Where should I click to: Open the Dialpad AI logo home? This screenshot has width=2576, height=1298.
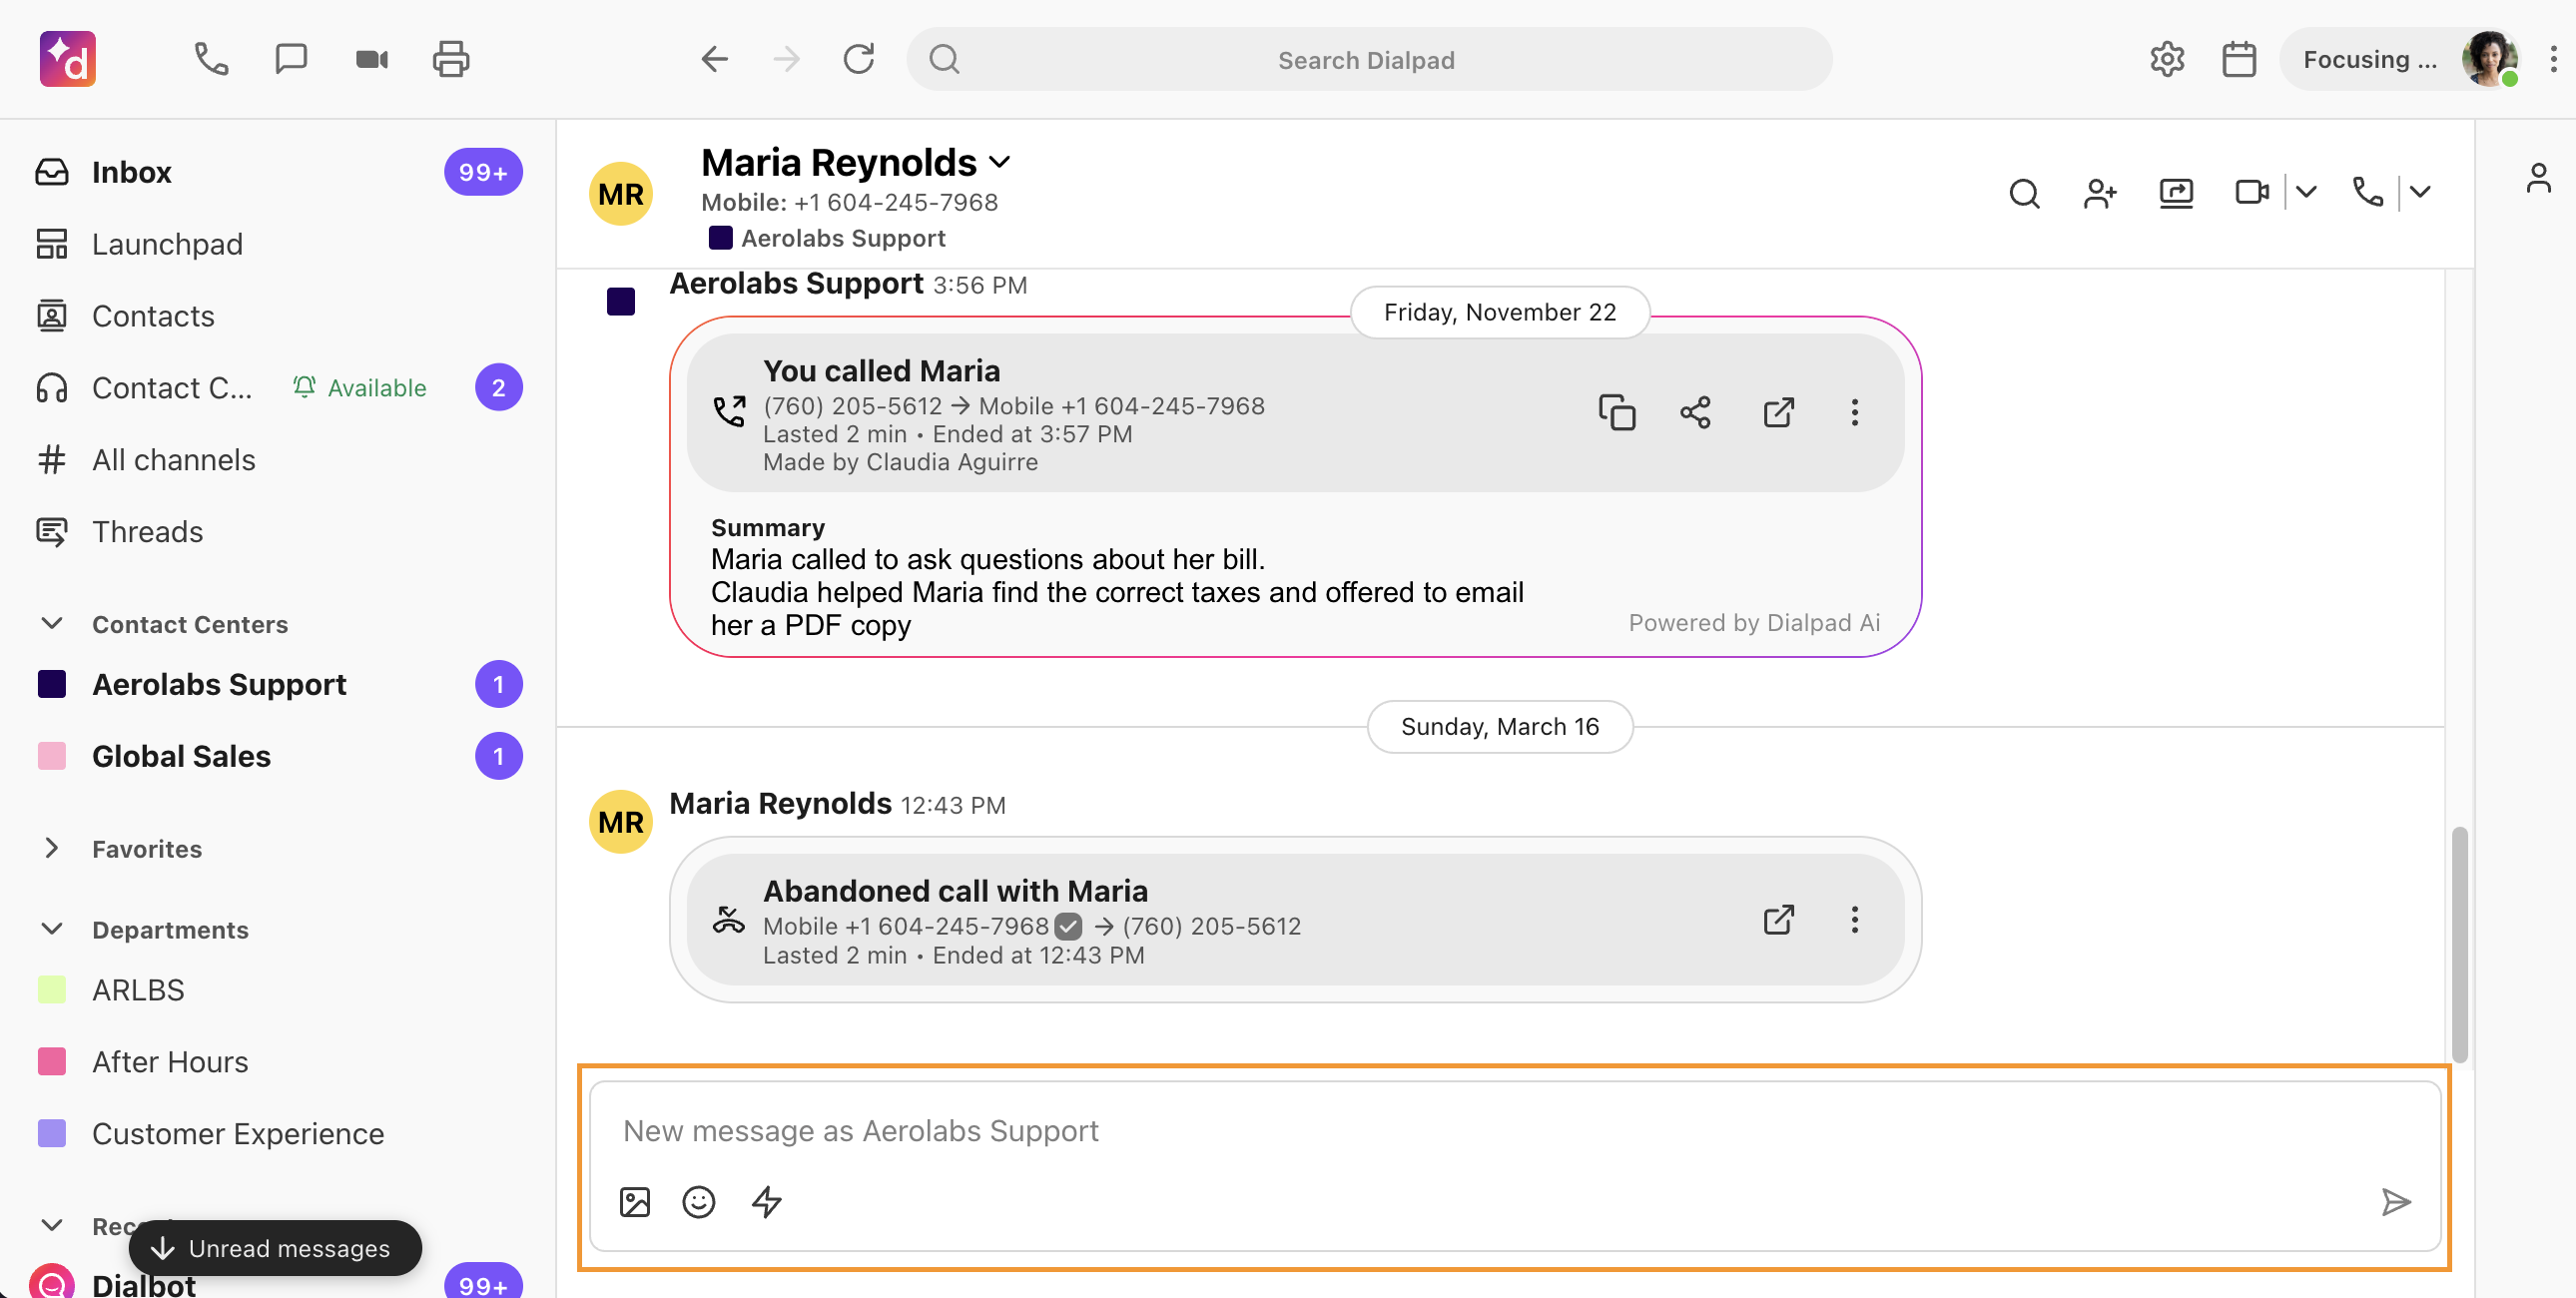click(x=67, y=59)
